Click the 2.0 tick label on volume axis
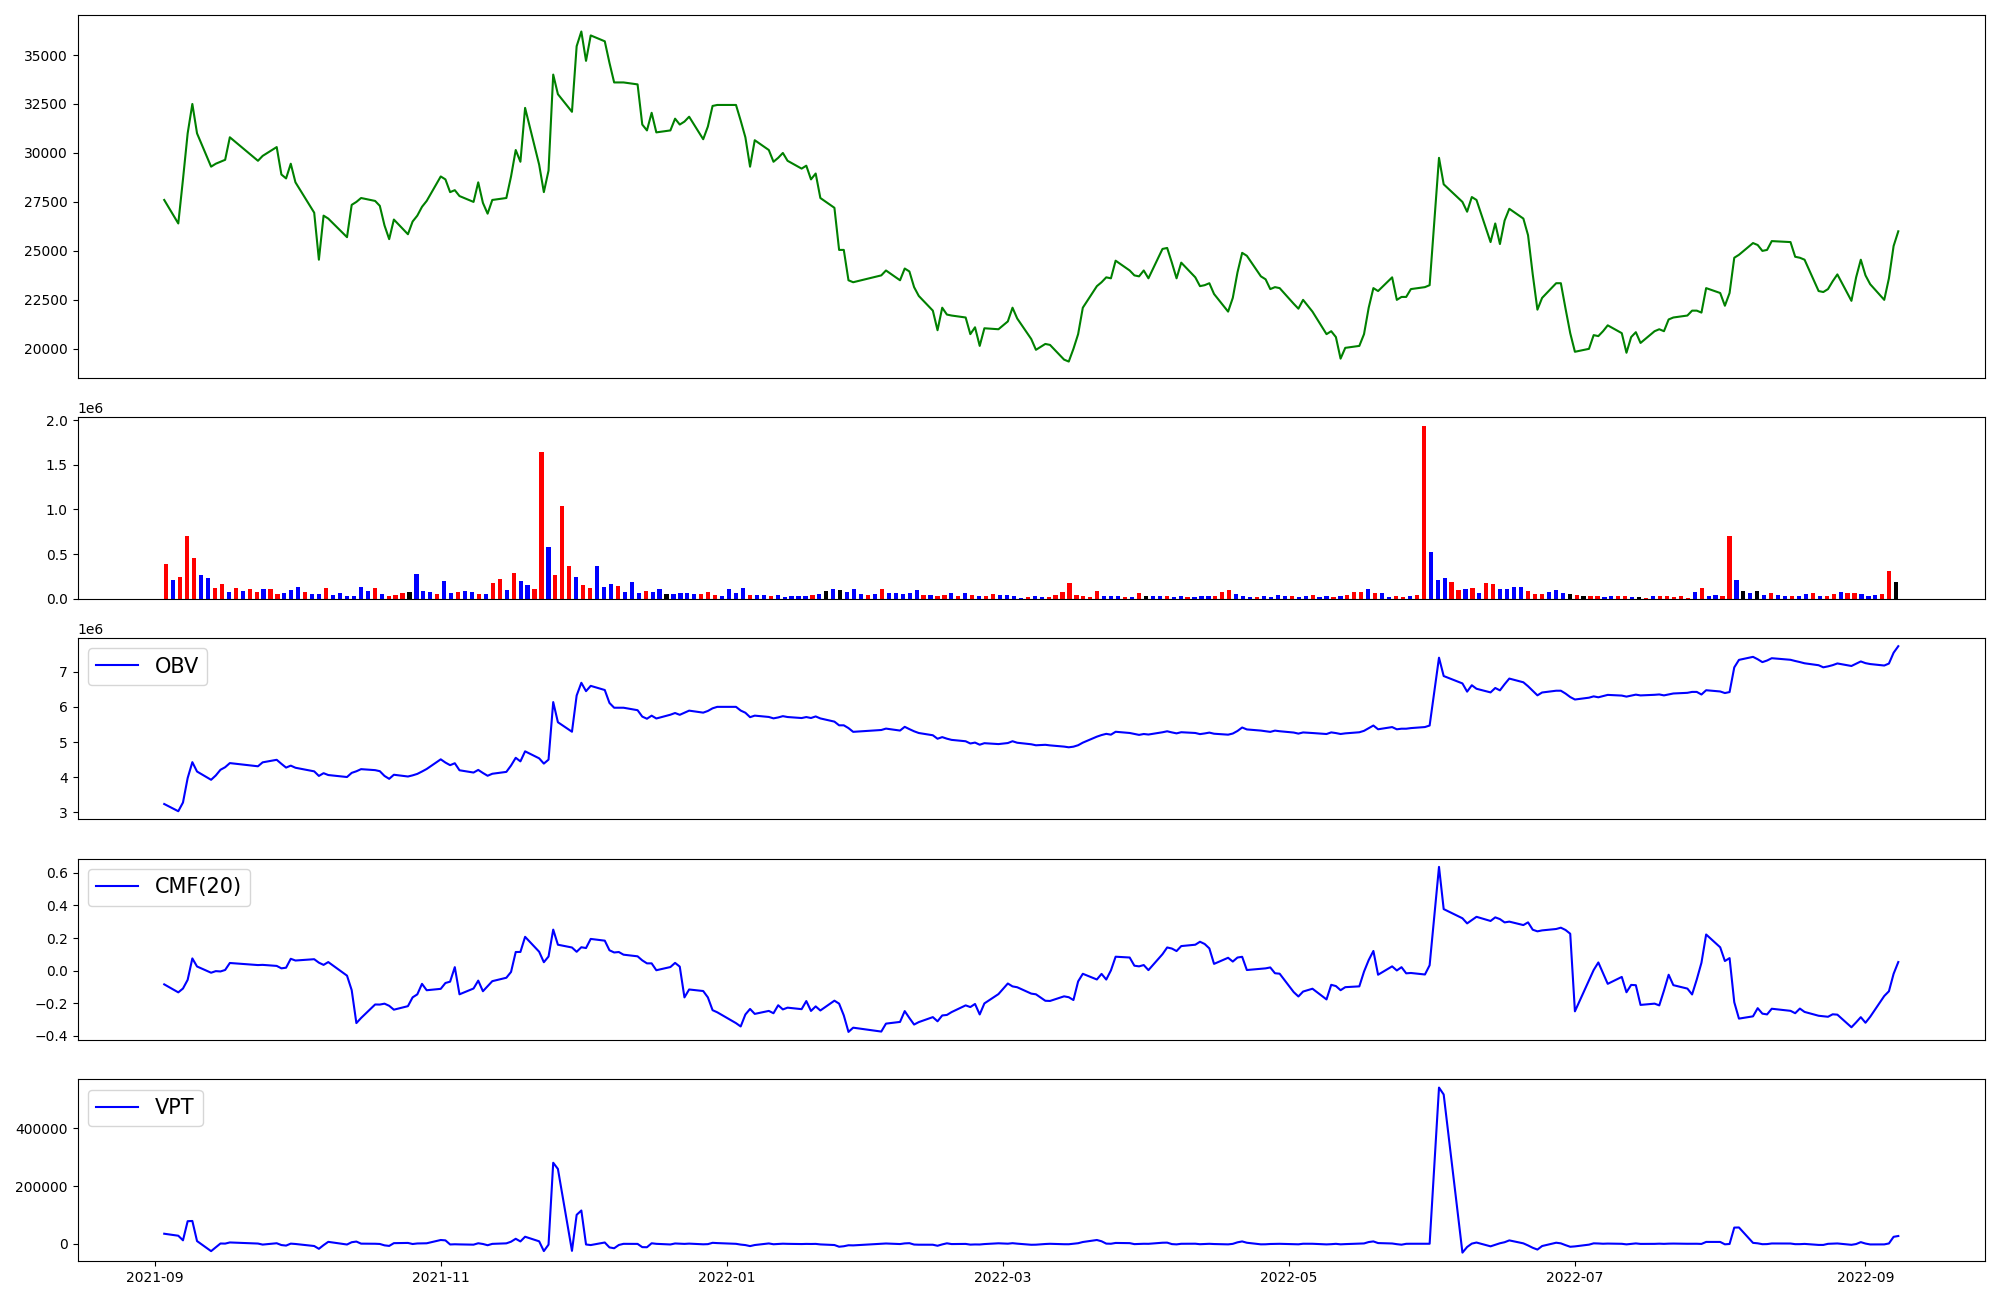 coord(57,421)
